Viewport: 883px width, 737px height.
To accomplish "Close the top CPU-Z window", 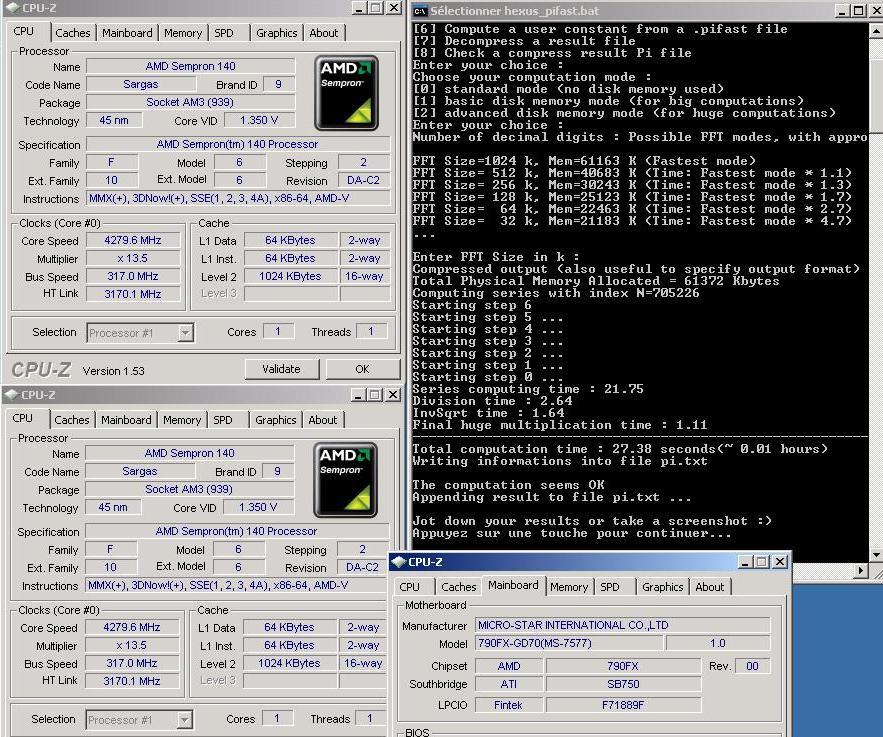I will coord(394,8).
